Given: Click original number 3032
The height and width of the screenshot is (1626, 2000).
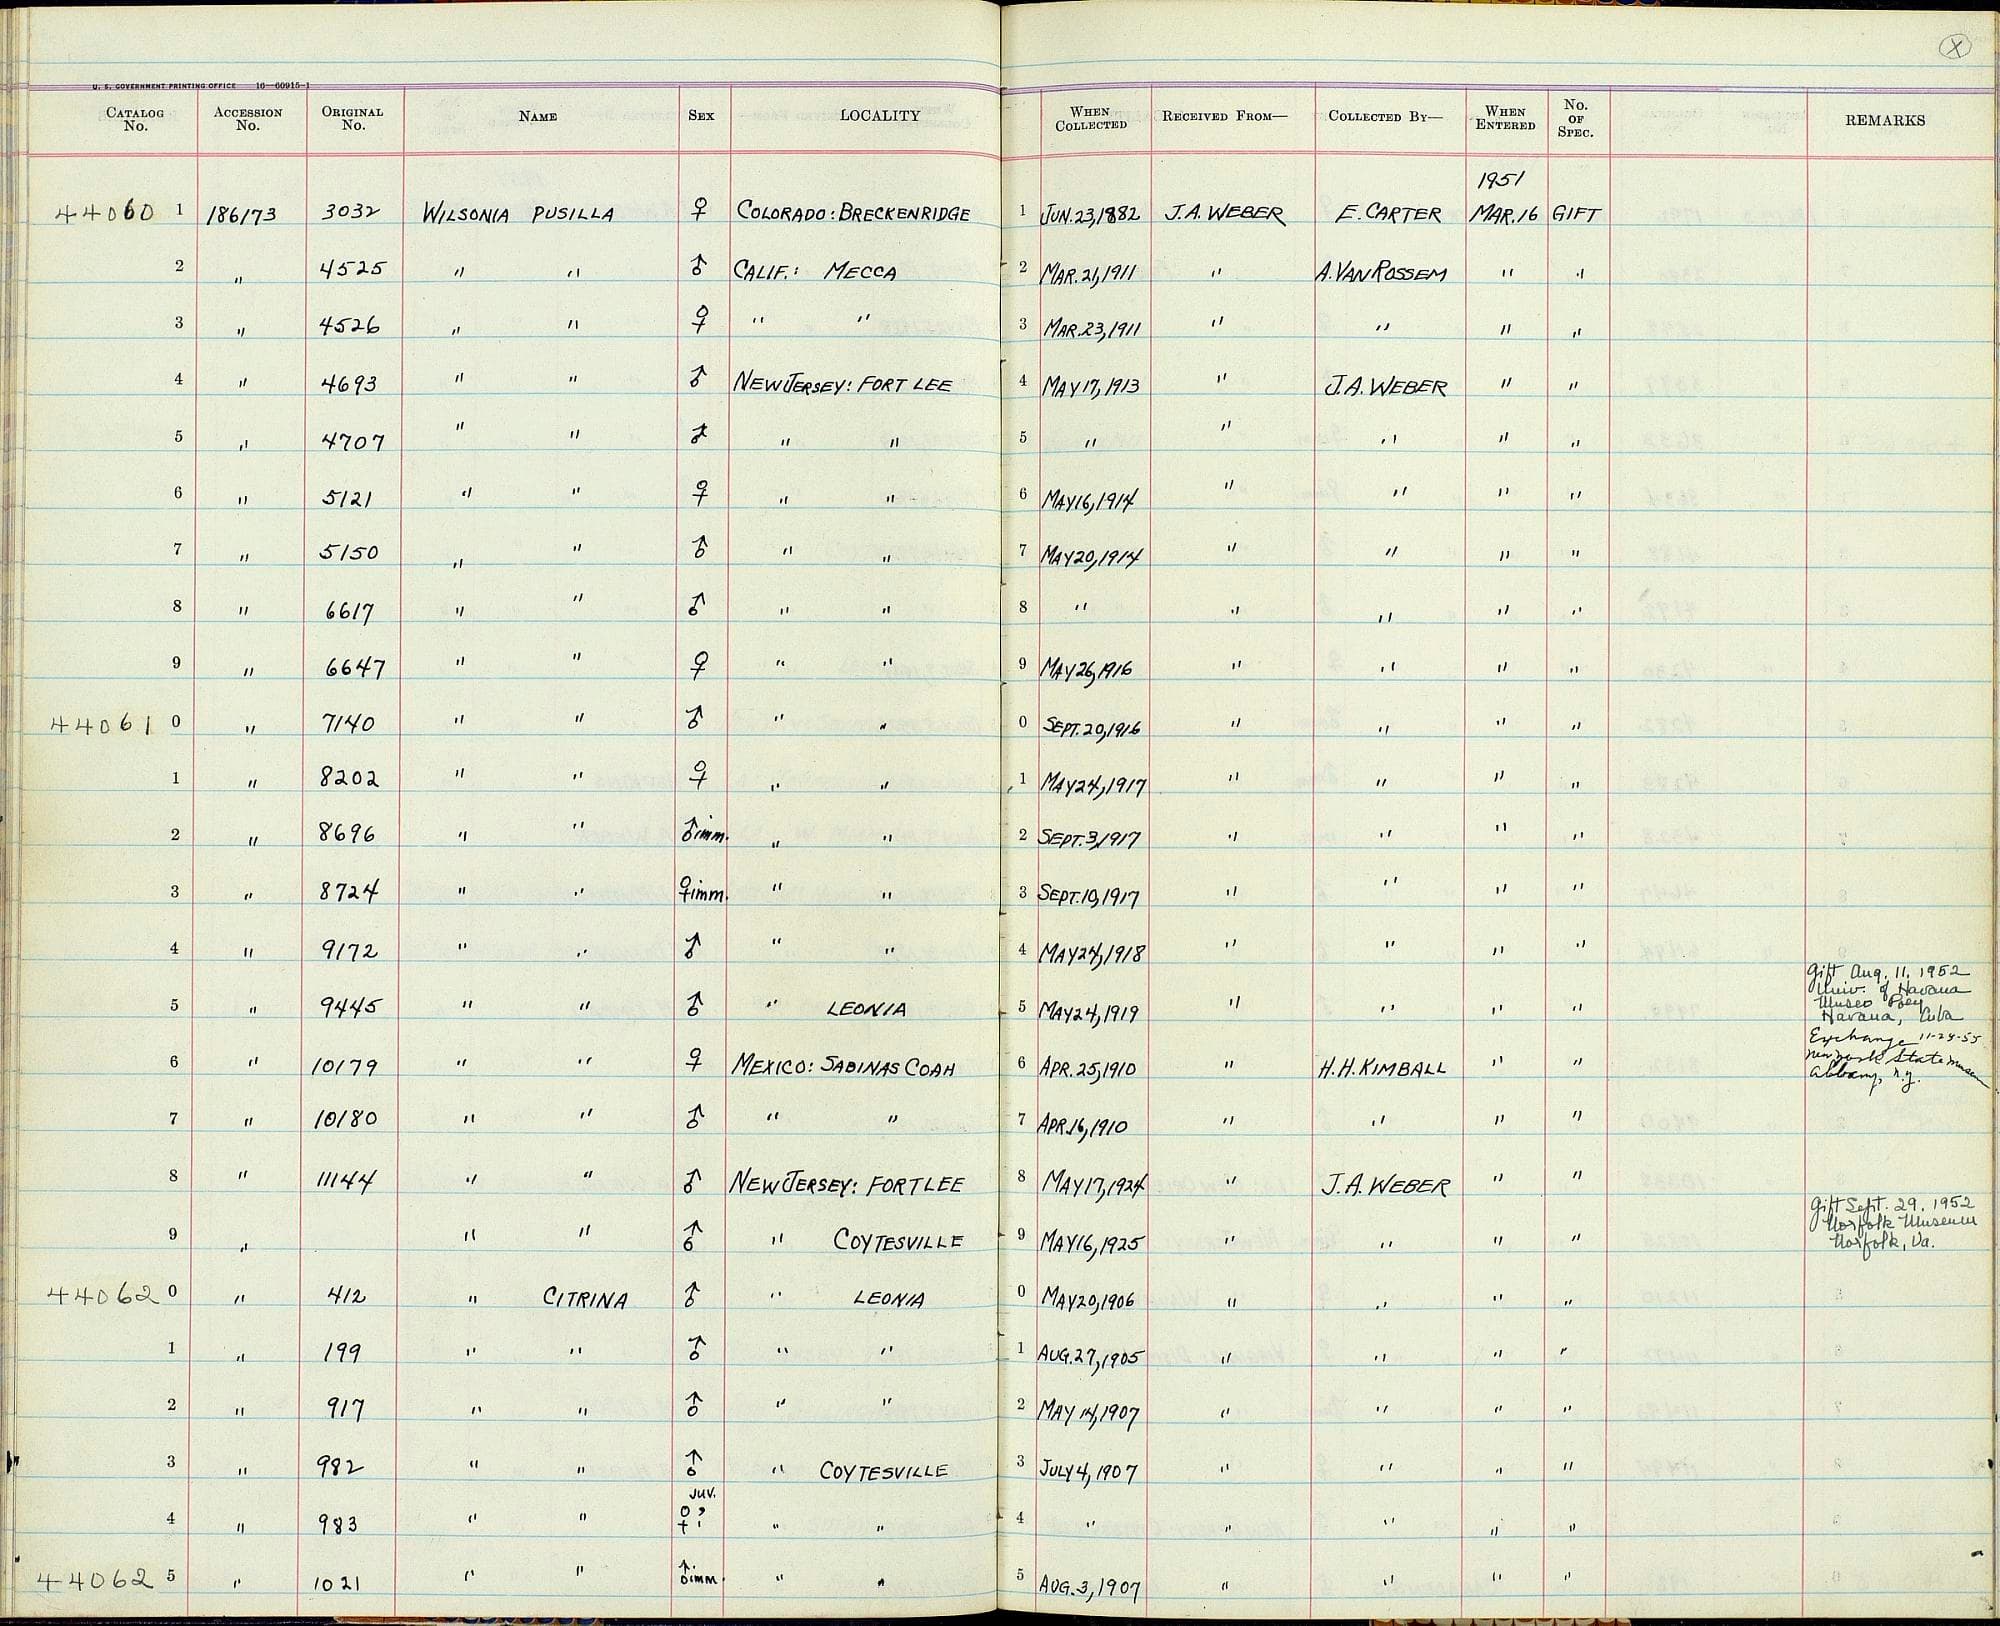Looking at the screenshot, I should [x=351, y=212].
